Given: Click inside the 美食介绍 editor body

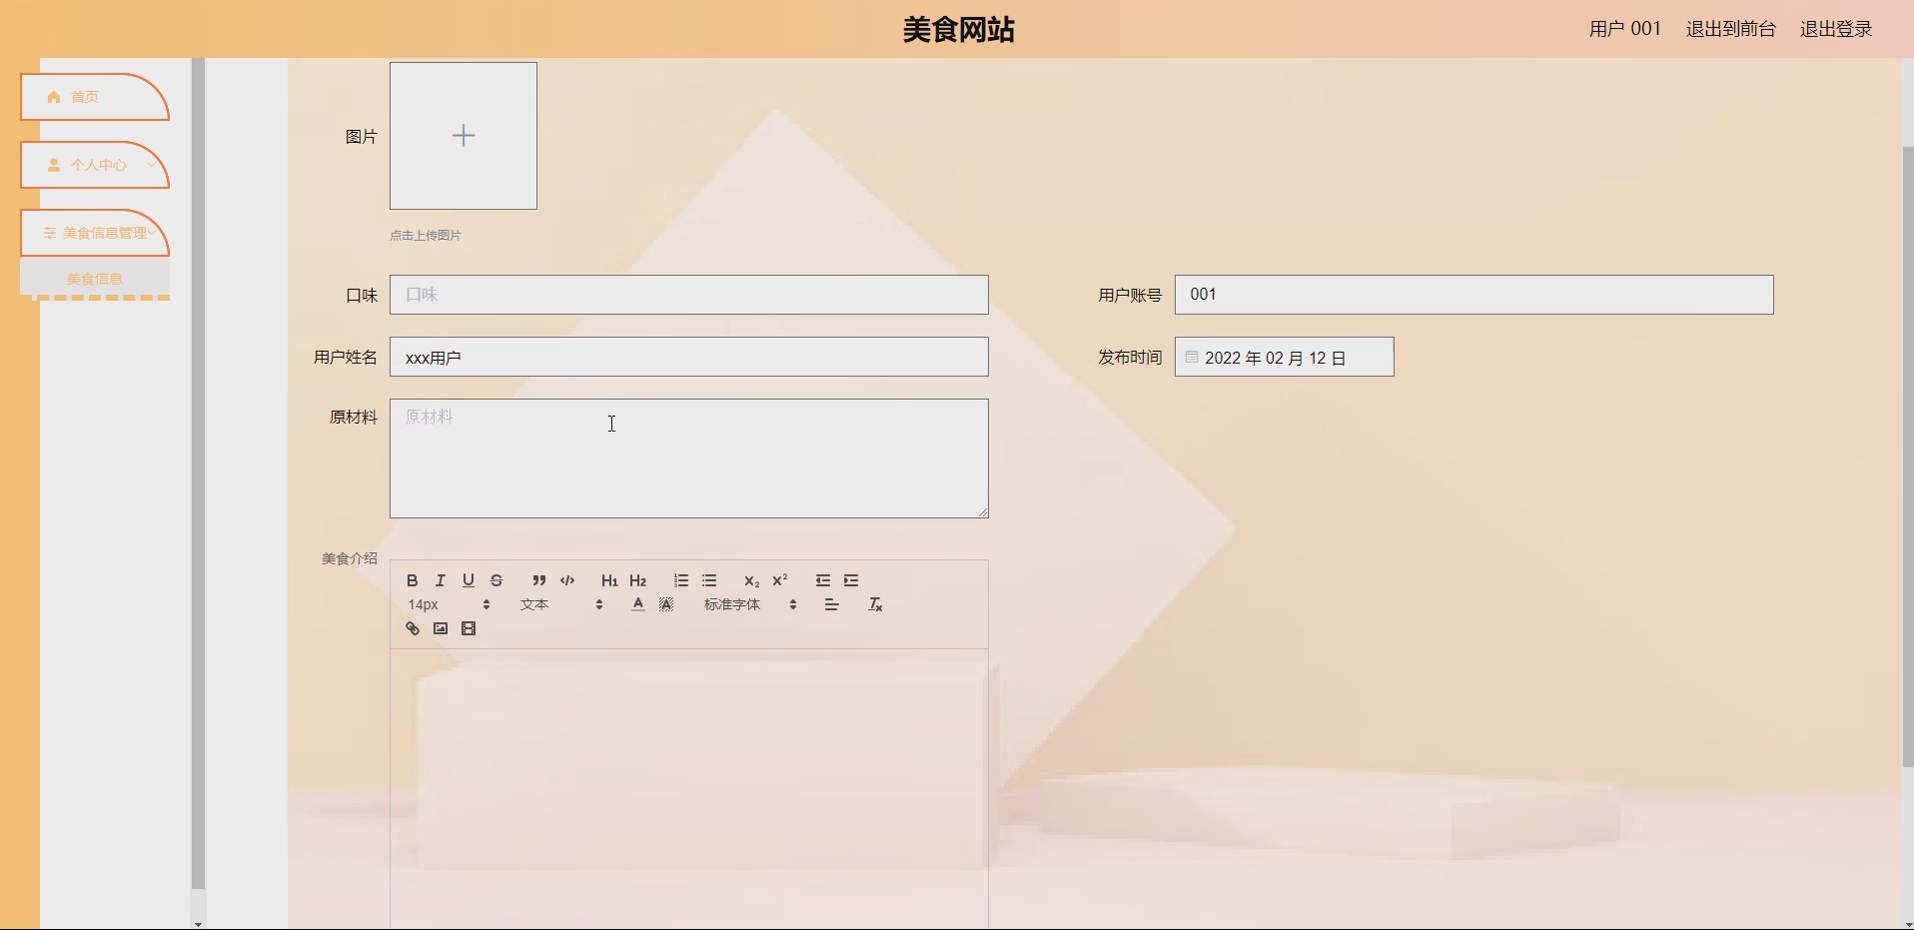Looking at the screenshot, I should point(689,789).
